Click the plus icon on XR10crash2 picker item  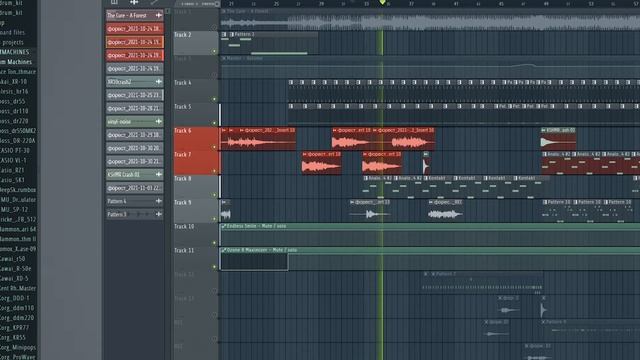159,82
